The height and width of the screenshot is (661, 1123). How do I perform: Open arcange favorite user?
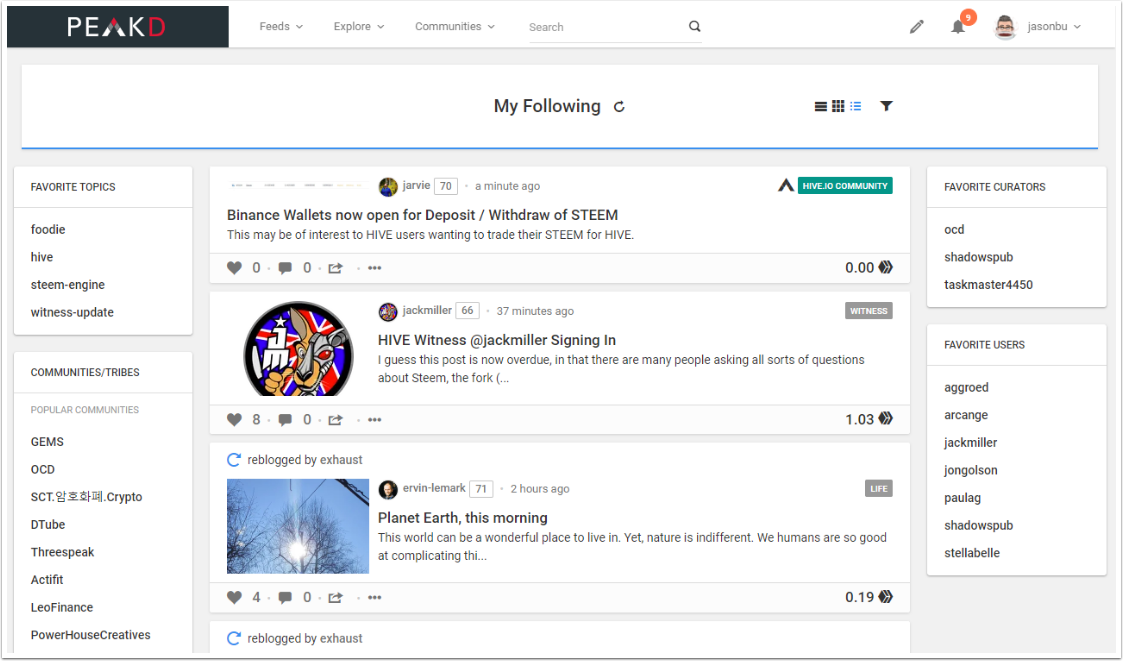point(965,415)
